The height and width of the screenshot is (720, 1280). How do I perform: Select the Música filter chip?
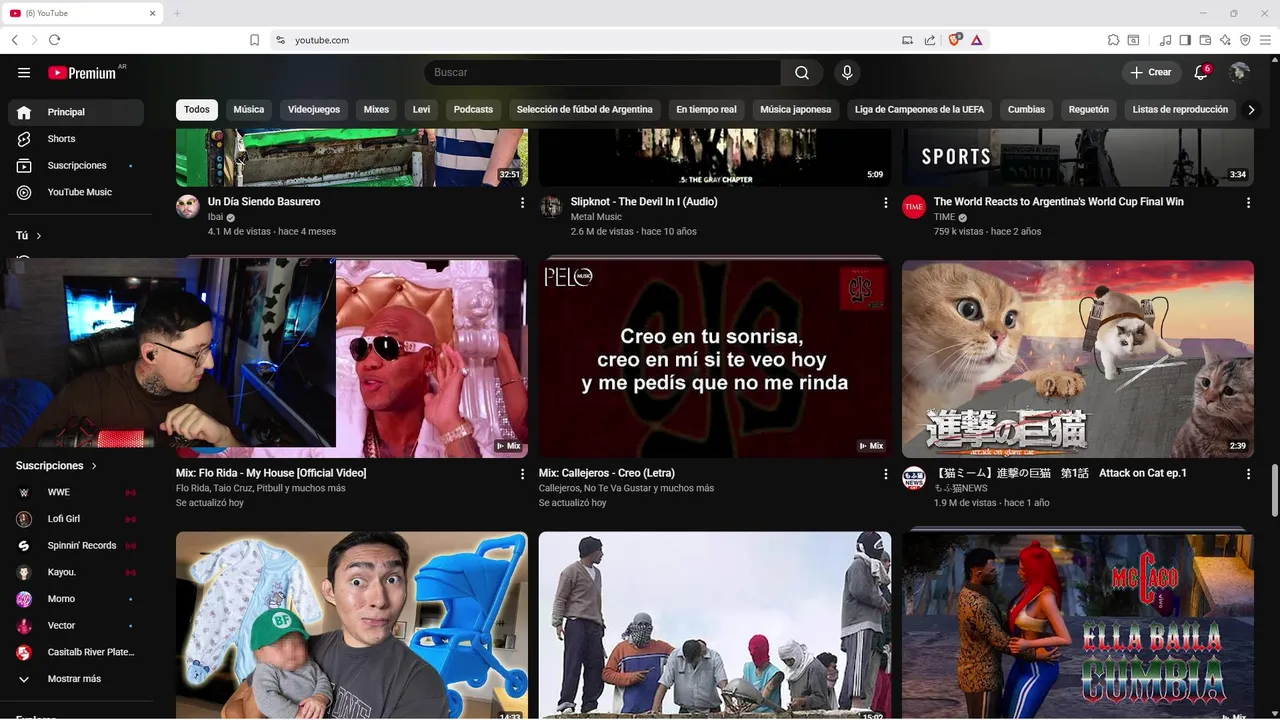click(249, 110)
